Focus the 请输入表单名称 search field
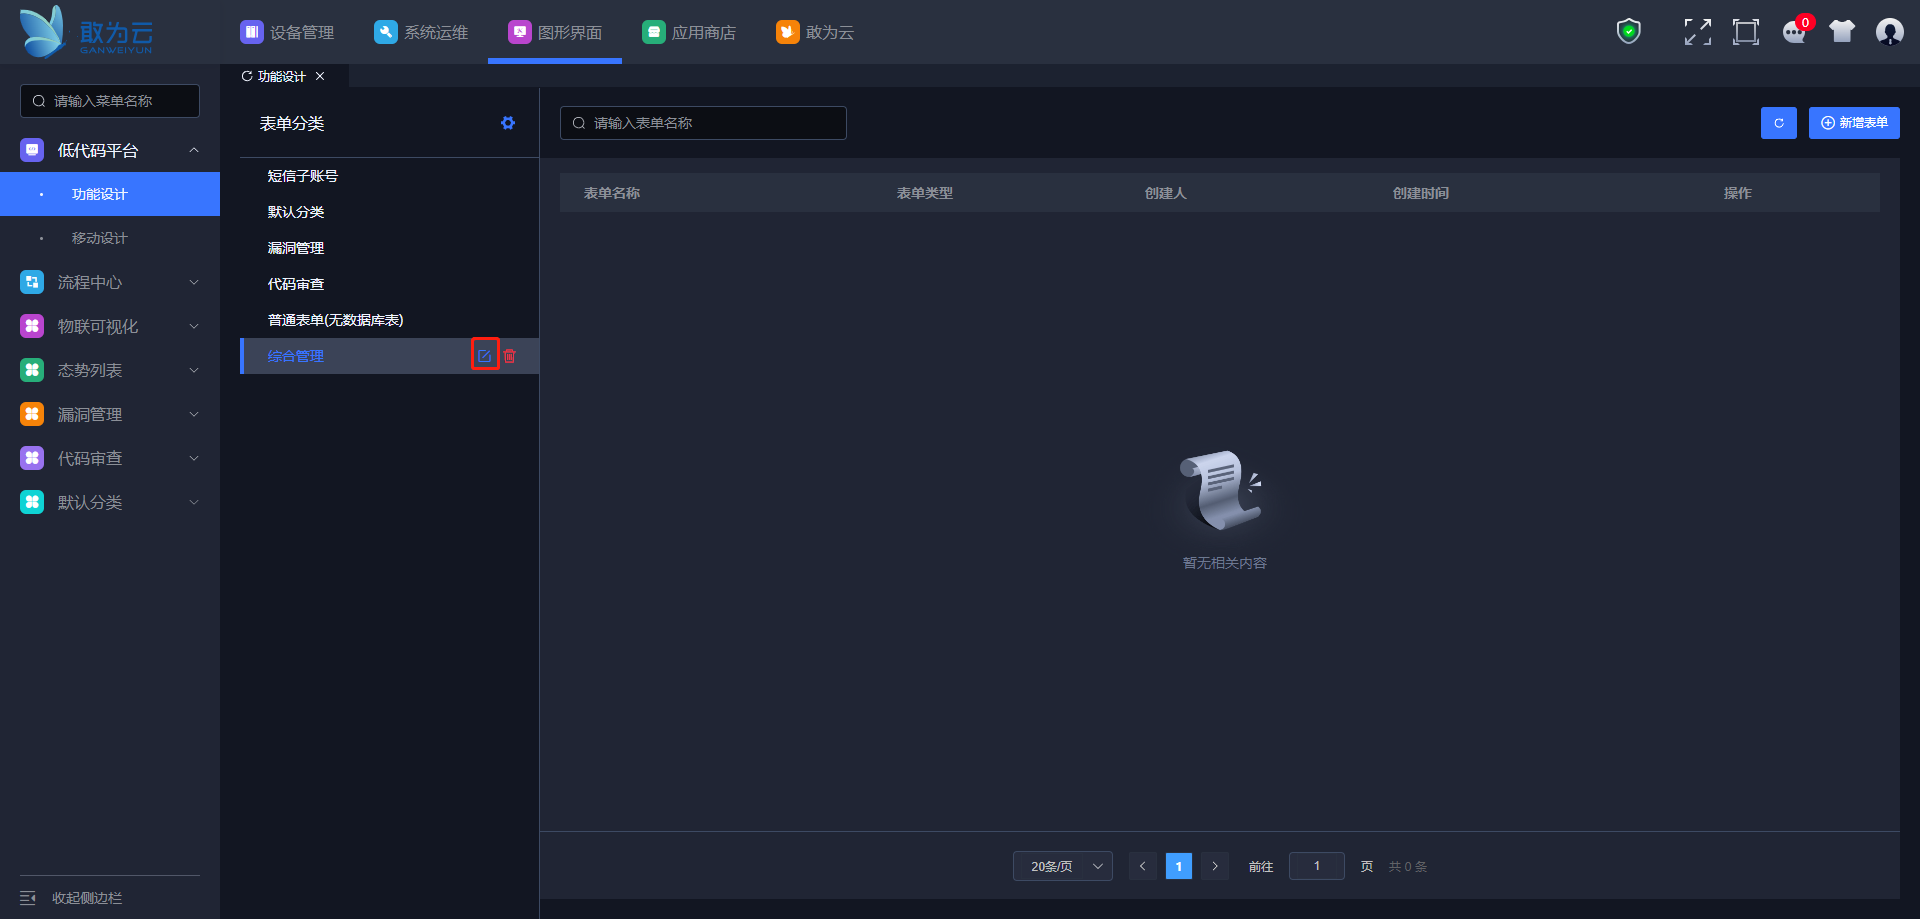The image size is (1920, 919). (703, 123)
